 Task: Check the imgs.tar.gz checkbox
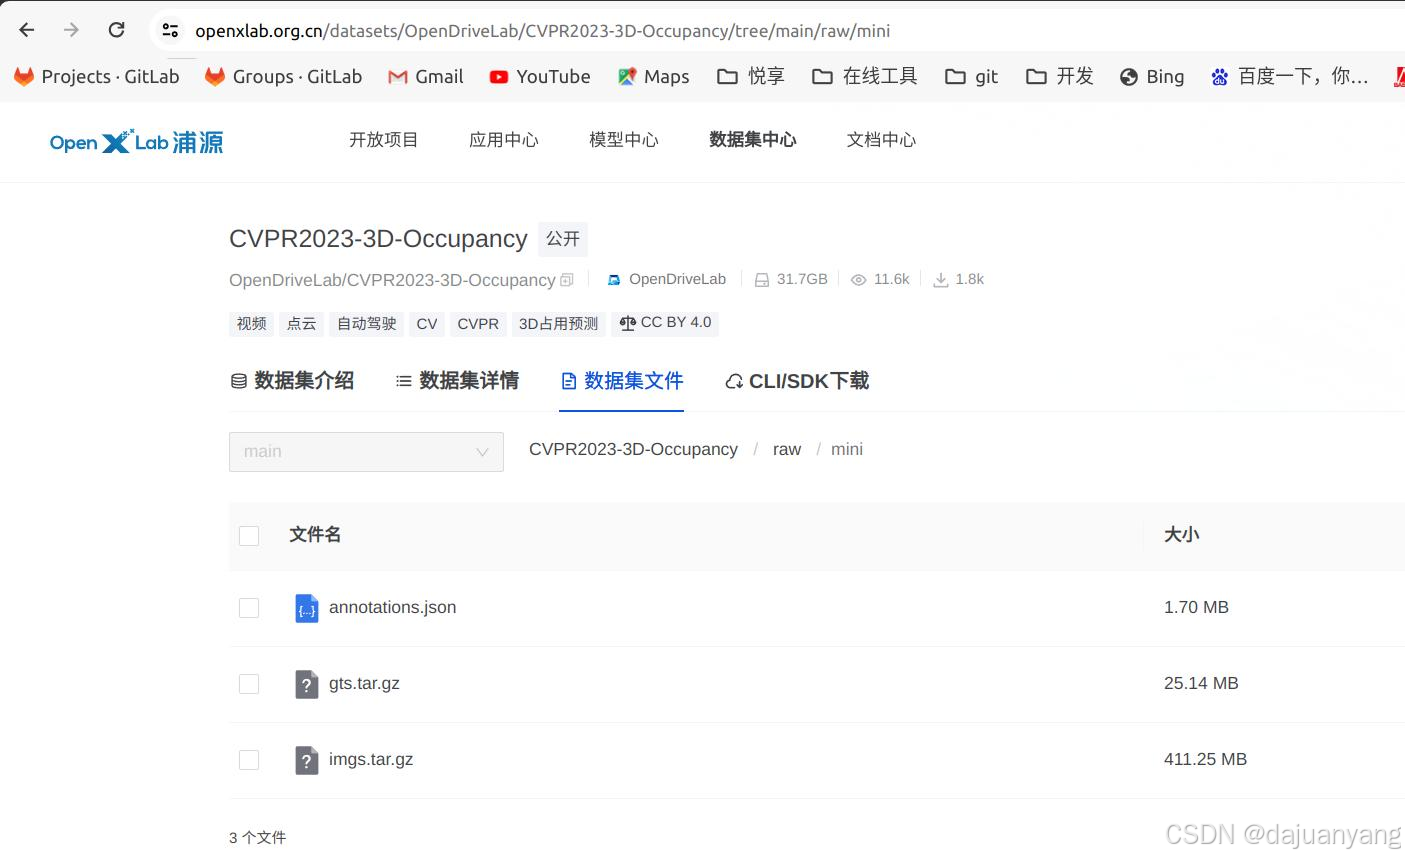tap(249, 760)
